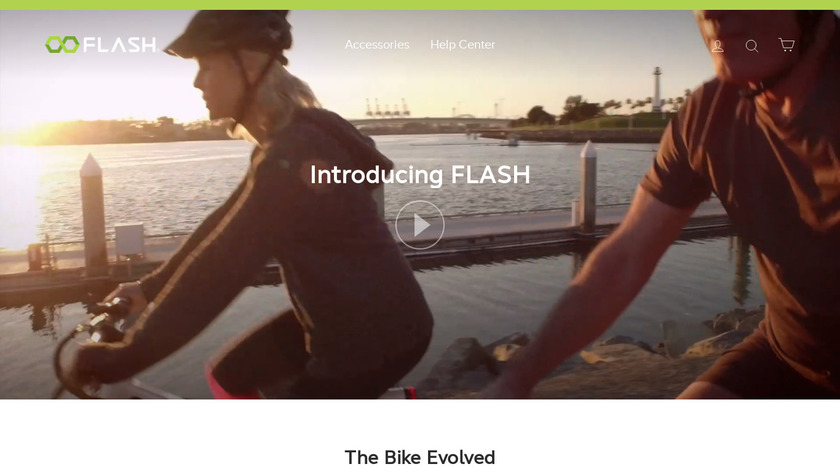Click the dock piling beside the sun glare

click(x=92, y=214)
